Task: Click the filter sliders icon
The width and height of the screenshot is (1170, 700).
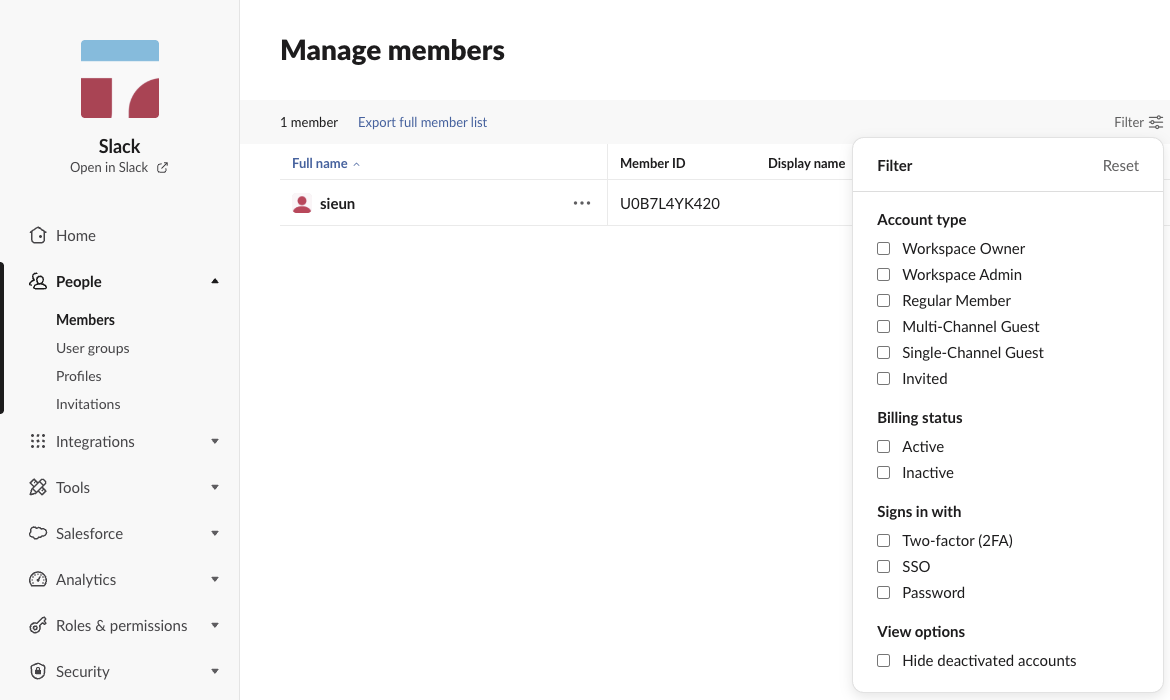Action: [1156, 122]
